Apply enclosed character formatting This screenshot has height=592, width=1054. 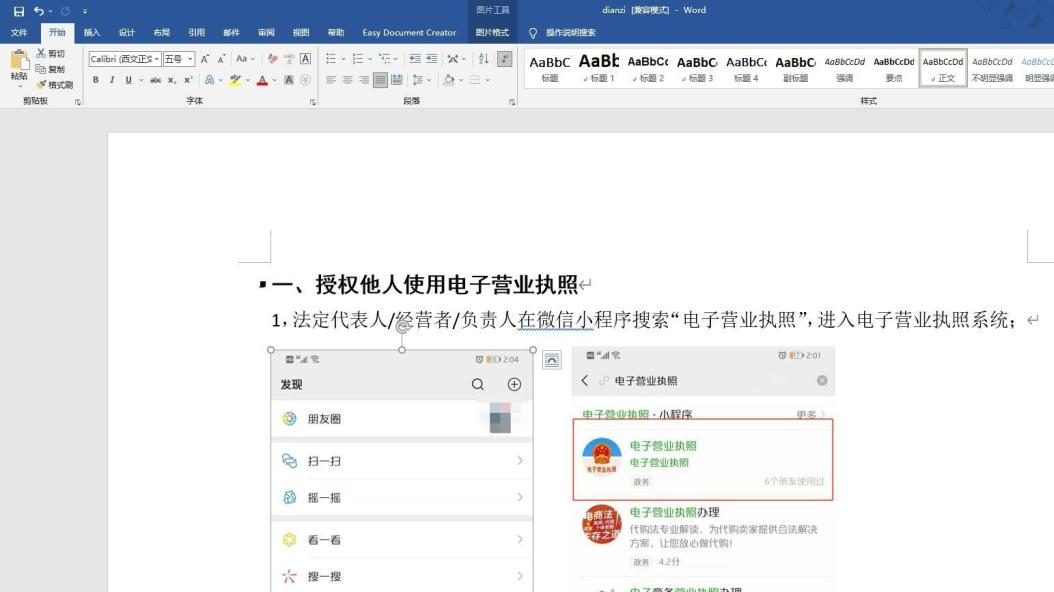coord(305,80)
